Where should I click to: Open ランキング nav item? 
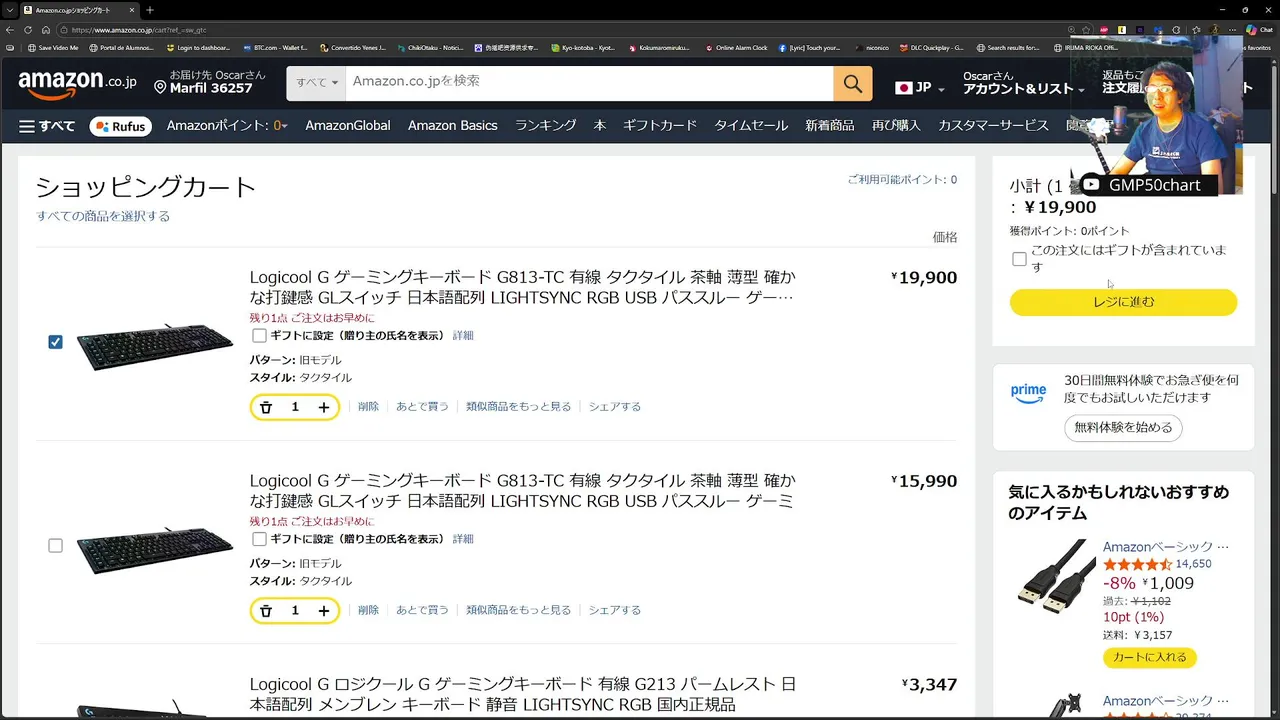(x=545, y=126)
